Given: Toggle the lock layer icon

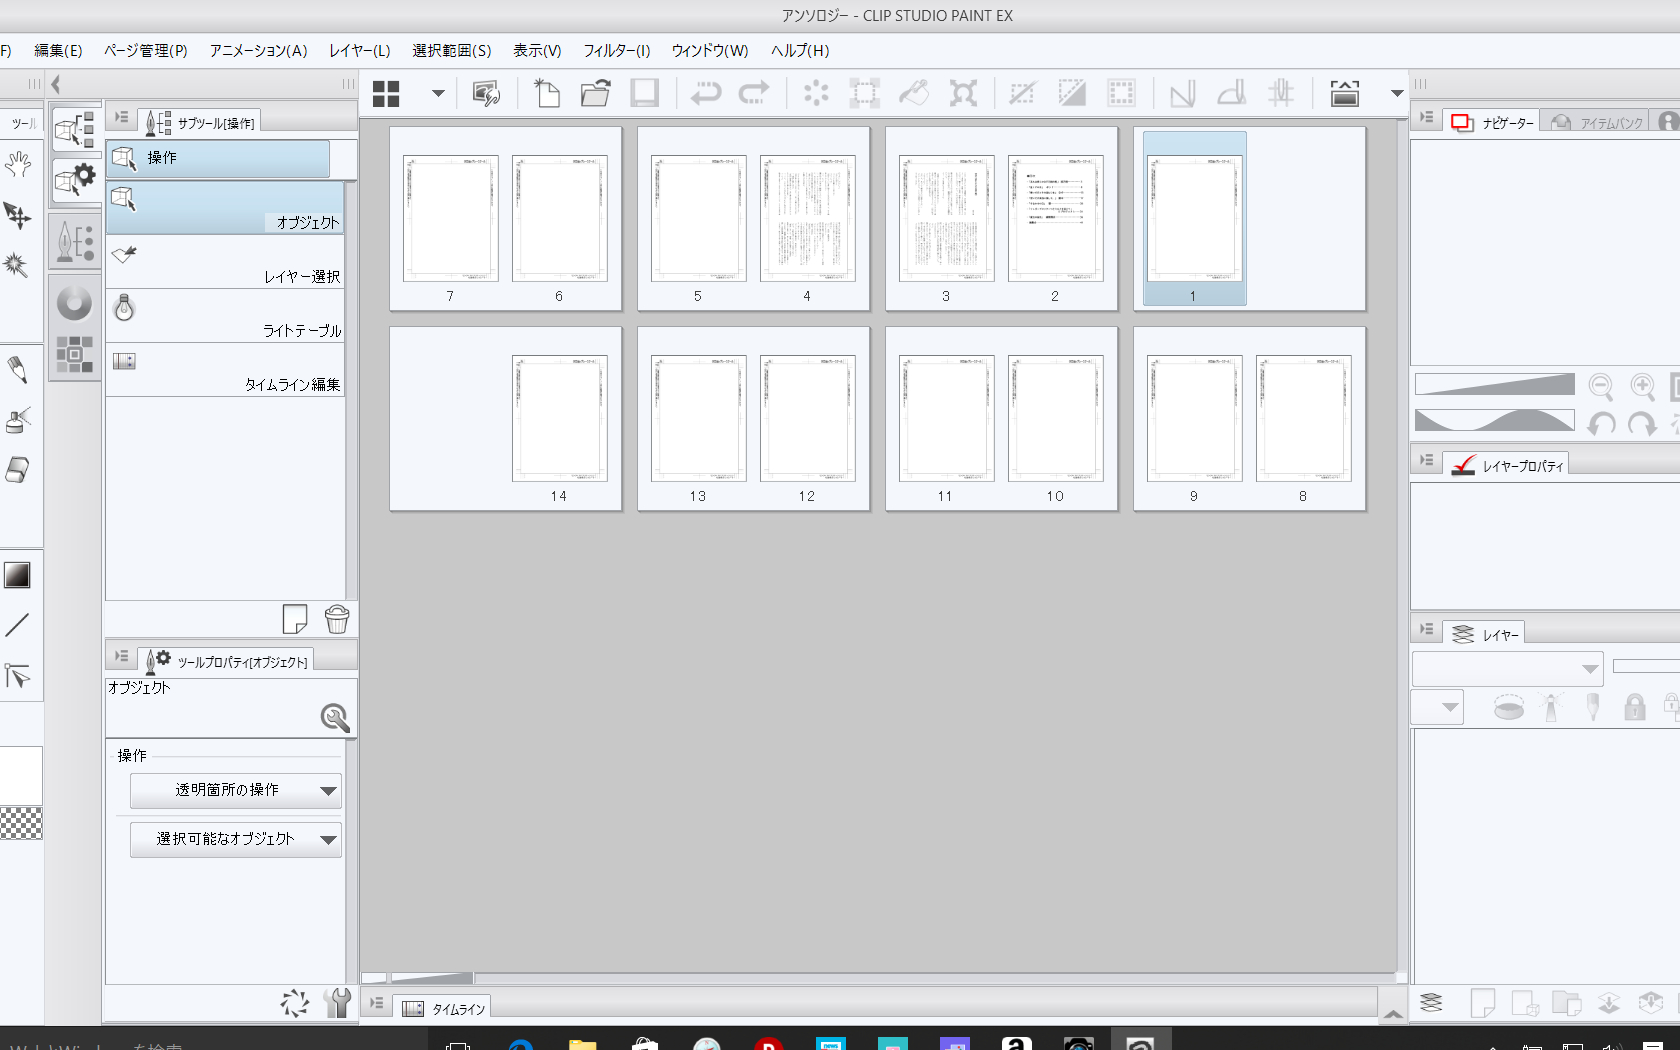Looking at the screenshot, I should tap(1634, 708).
